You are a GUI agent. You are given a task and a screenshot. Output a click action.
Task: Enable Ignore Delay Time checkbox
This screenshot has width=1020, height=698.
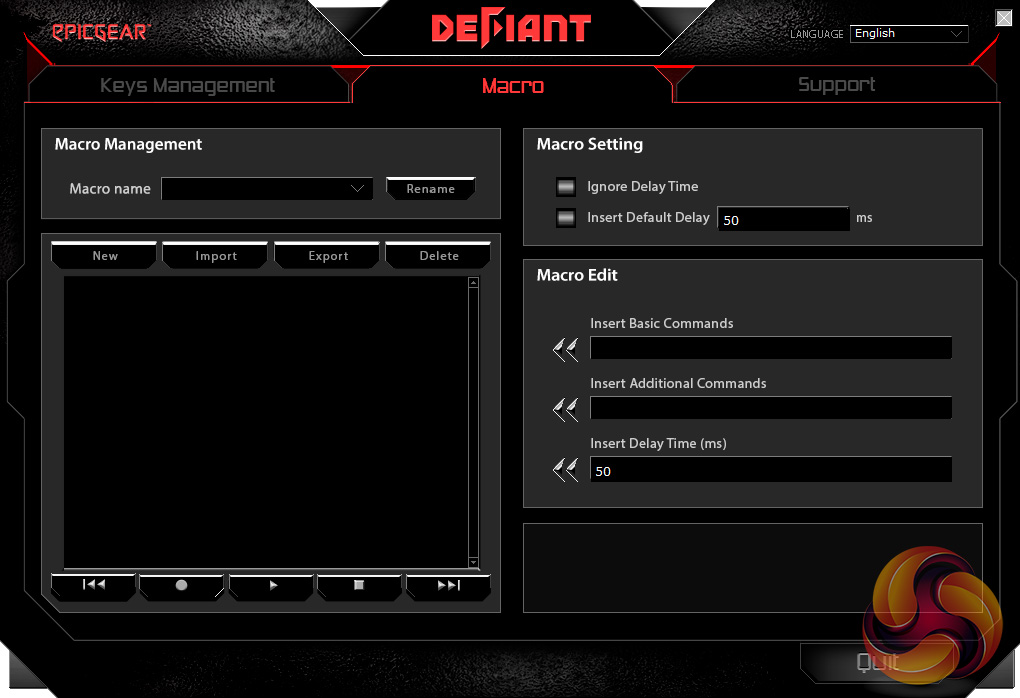point(566,187)
